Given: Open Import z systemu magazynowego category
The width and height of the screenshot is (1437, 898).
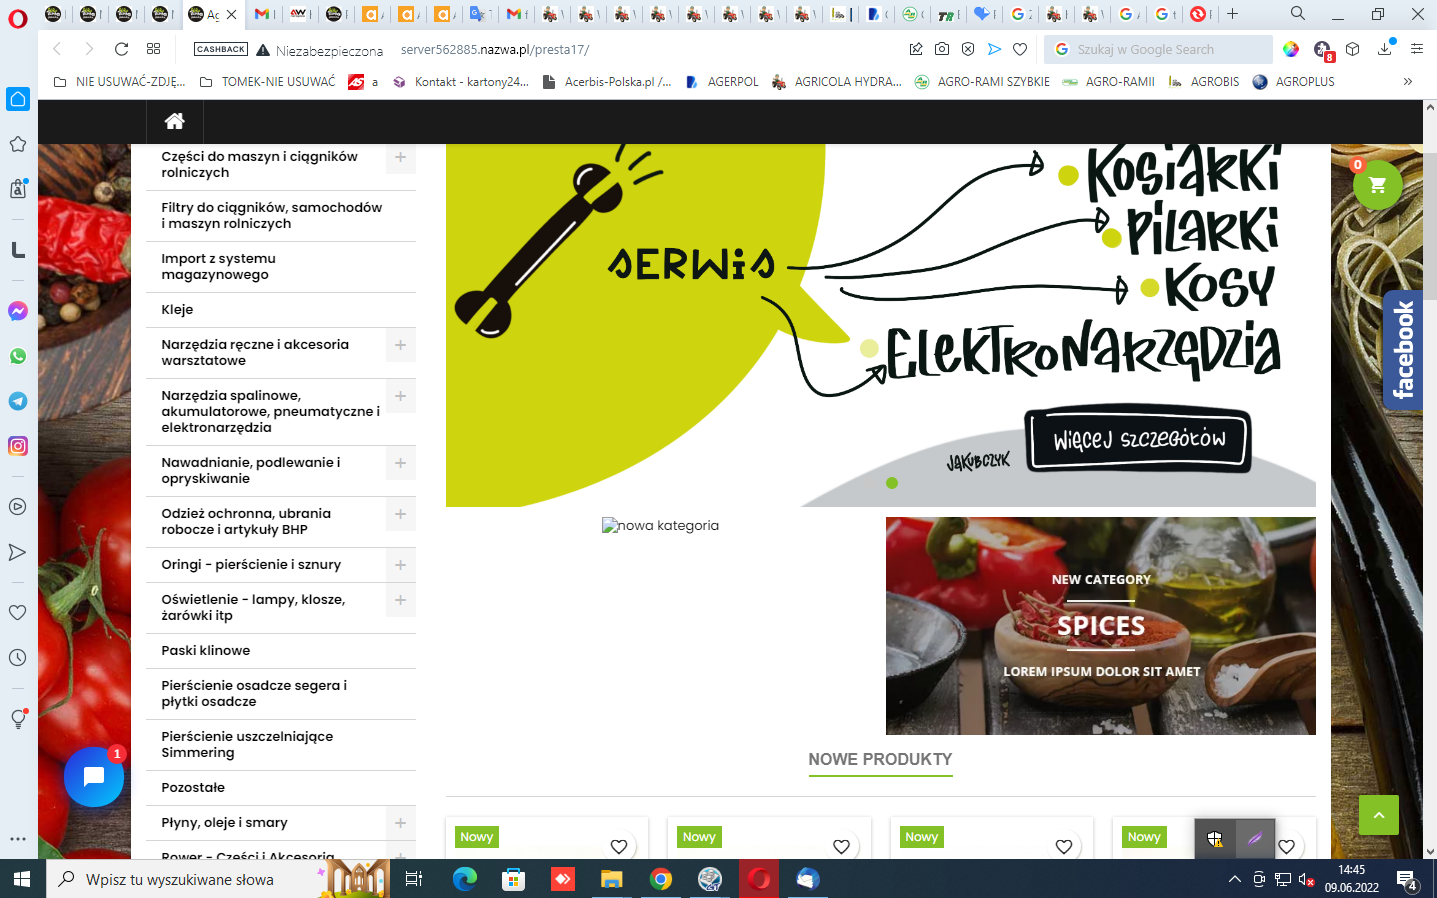Looking at the screenshot, I should point(218,267).
